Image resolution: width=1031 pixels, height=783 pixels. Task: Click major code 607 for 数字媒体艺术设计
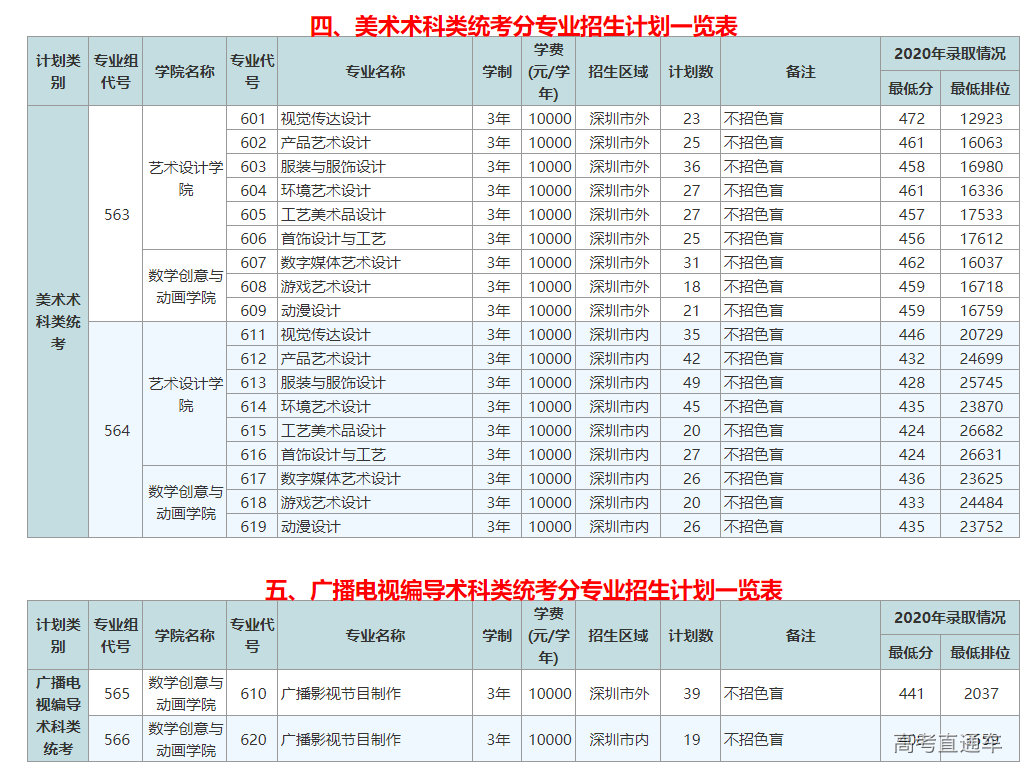(x=253, y=262)
